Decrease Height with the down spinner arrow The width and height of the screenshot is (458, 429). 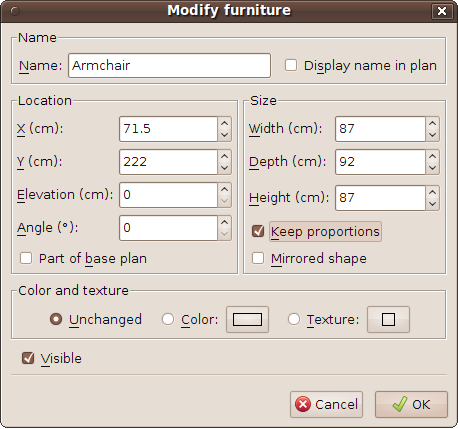click(x=433, y=204)
